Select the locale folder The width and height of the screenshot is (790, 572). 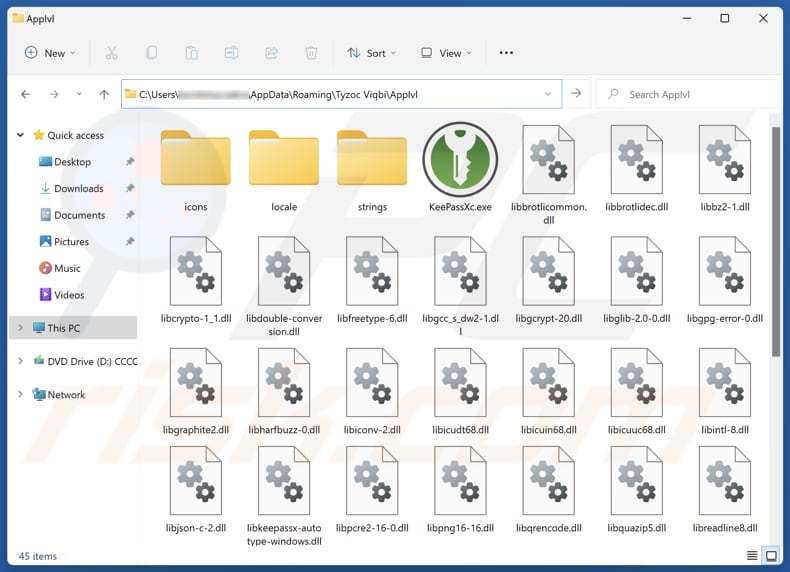click(x=284, y=158)
